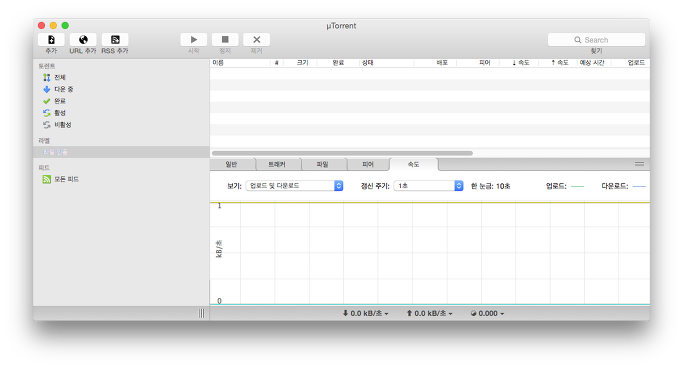Click the Search field in toolbar
The width and height of the screenshot is (683, 368).
[596, 40]
